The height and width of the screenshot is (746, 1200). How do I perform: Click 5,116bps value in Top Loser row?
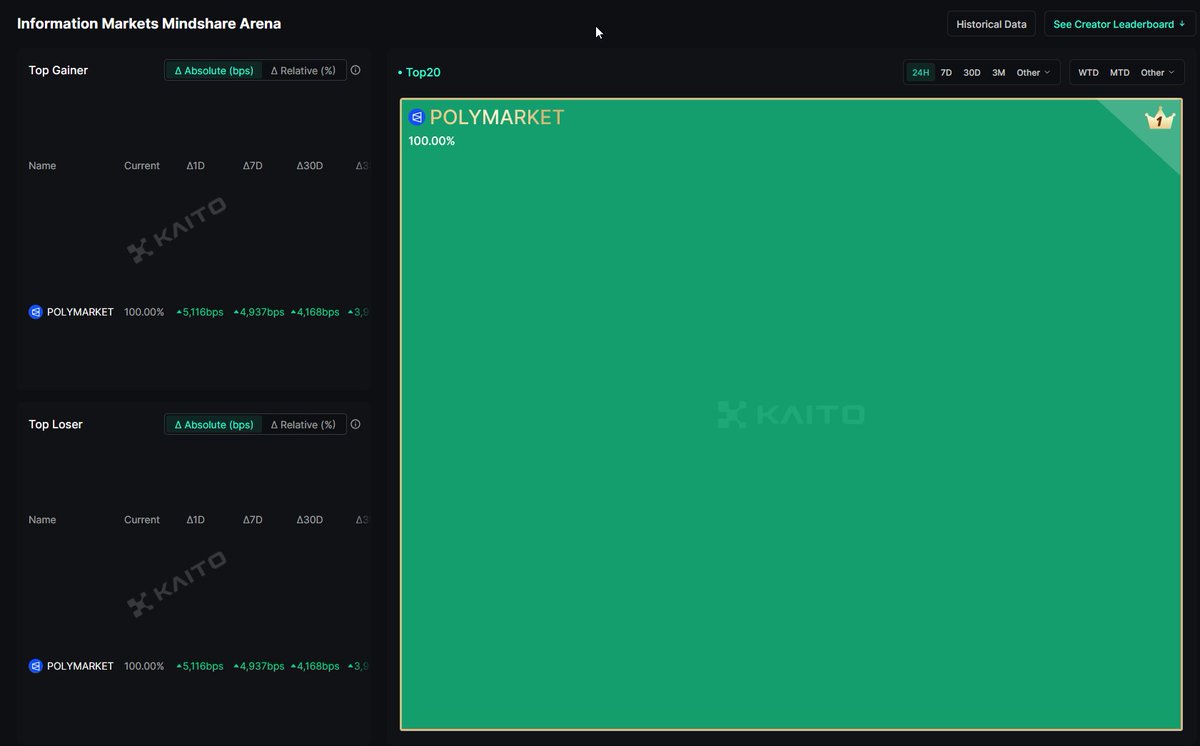pyautogui.click(x=200, y=666)
